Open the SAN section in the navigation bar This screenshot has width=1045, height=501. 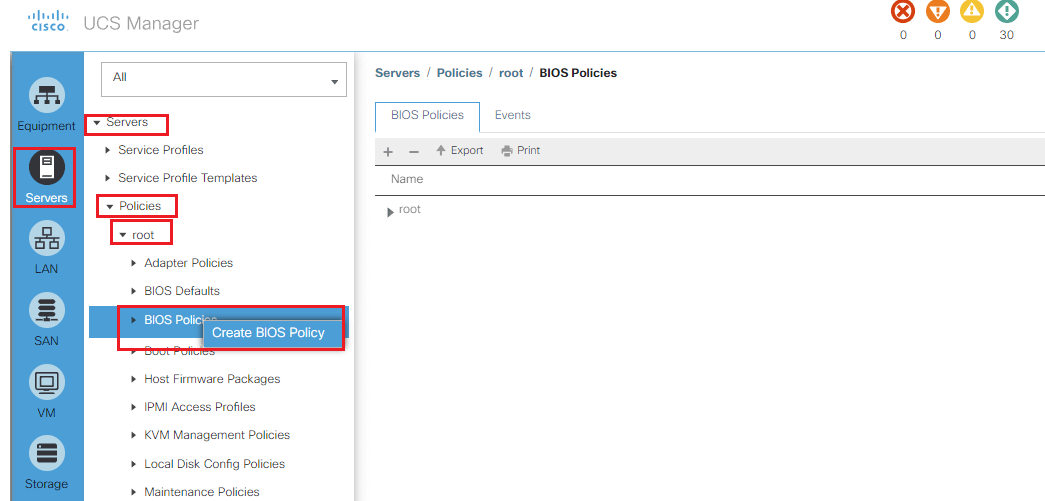pos(46,320)
